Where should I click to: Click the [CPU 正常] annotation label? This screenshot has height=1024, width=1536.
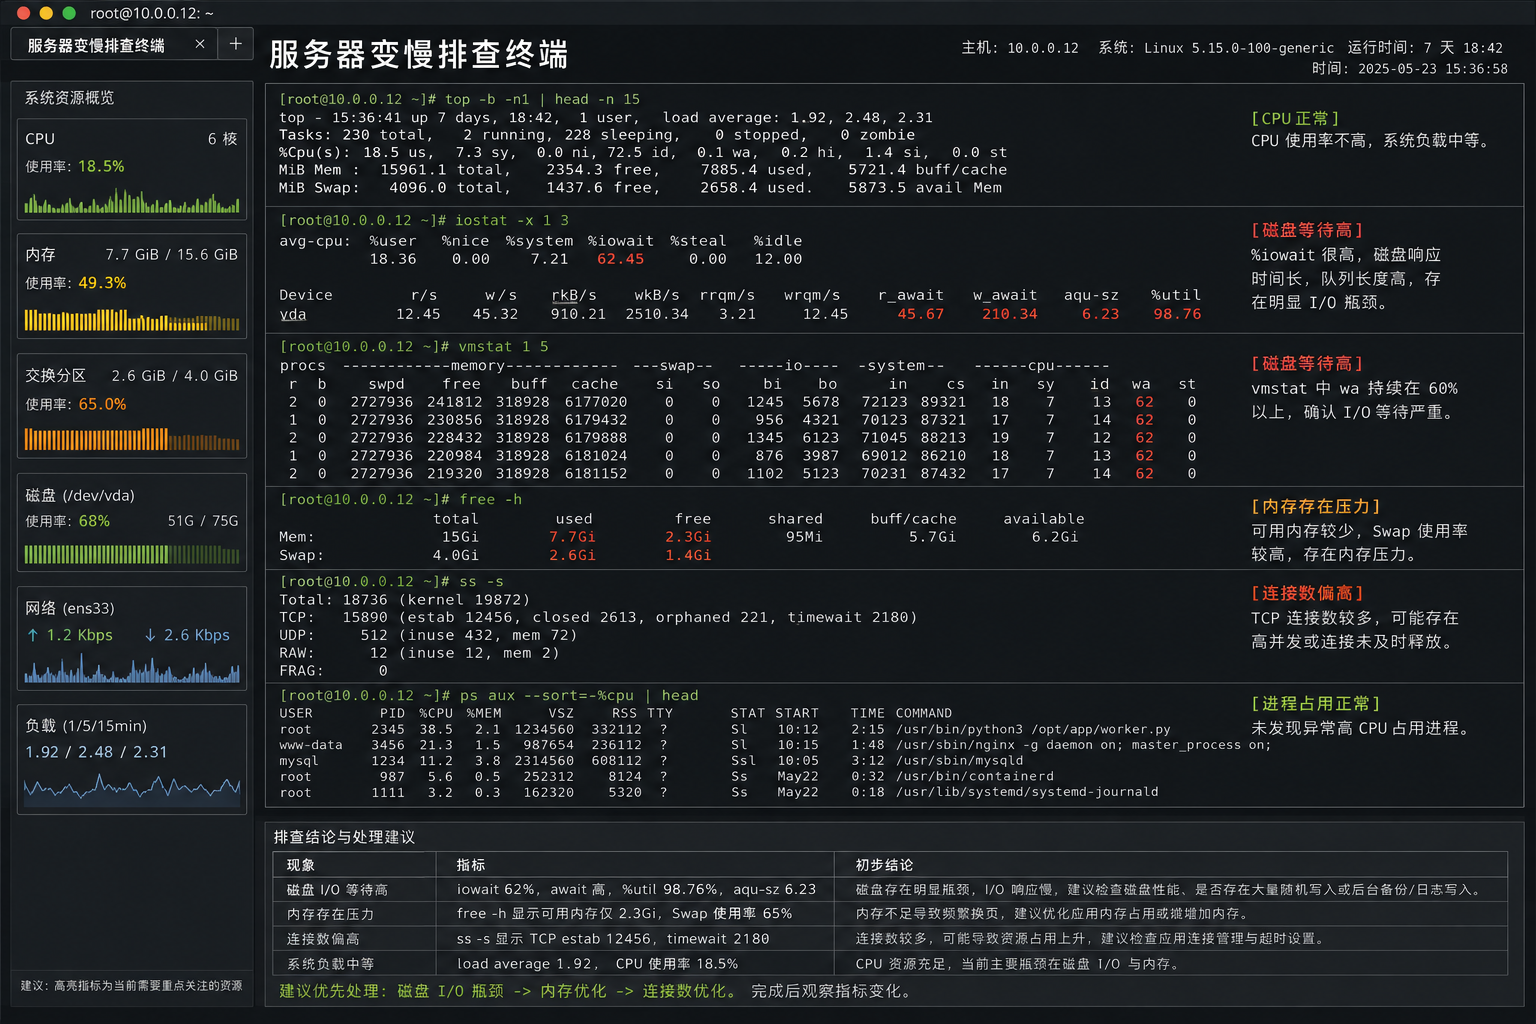(1295, 118)
